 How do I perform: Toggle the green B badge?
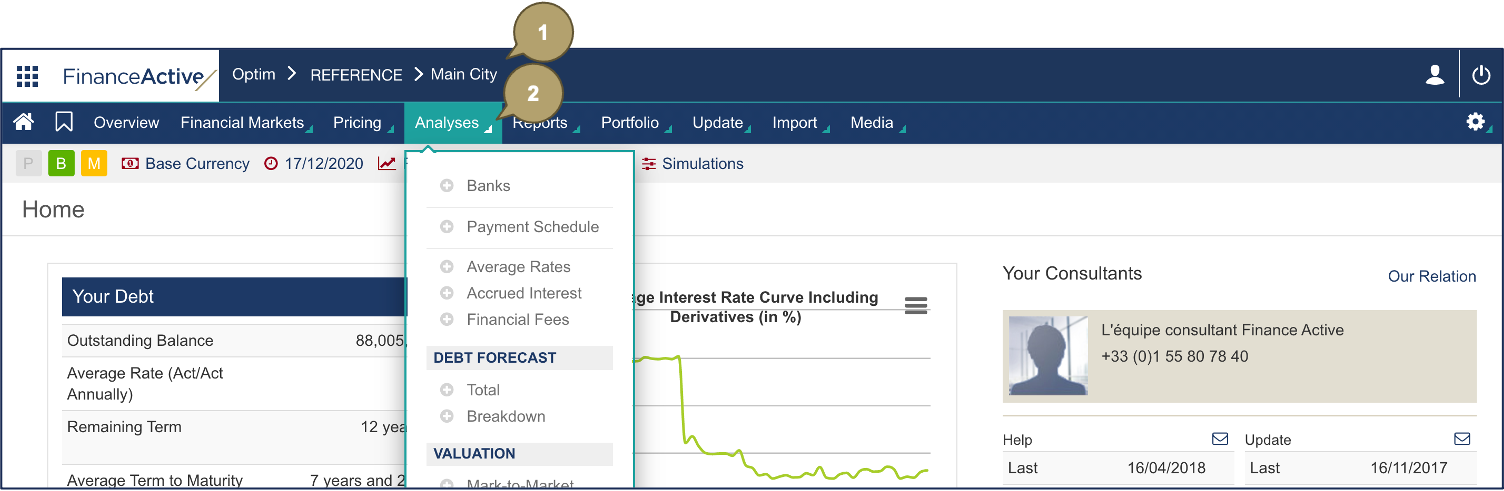[x=61, y=164]
